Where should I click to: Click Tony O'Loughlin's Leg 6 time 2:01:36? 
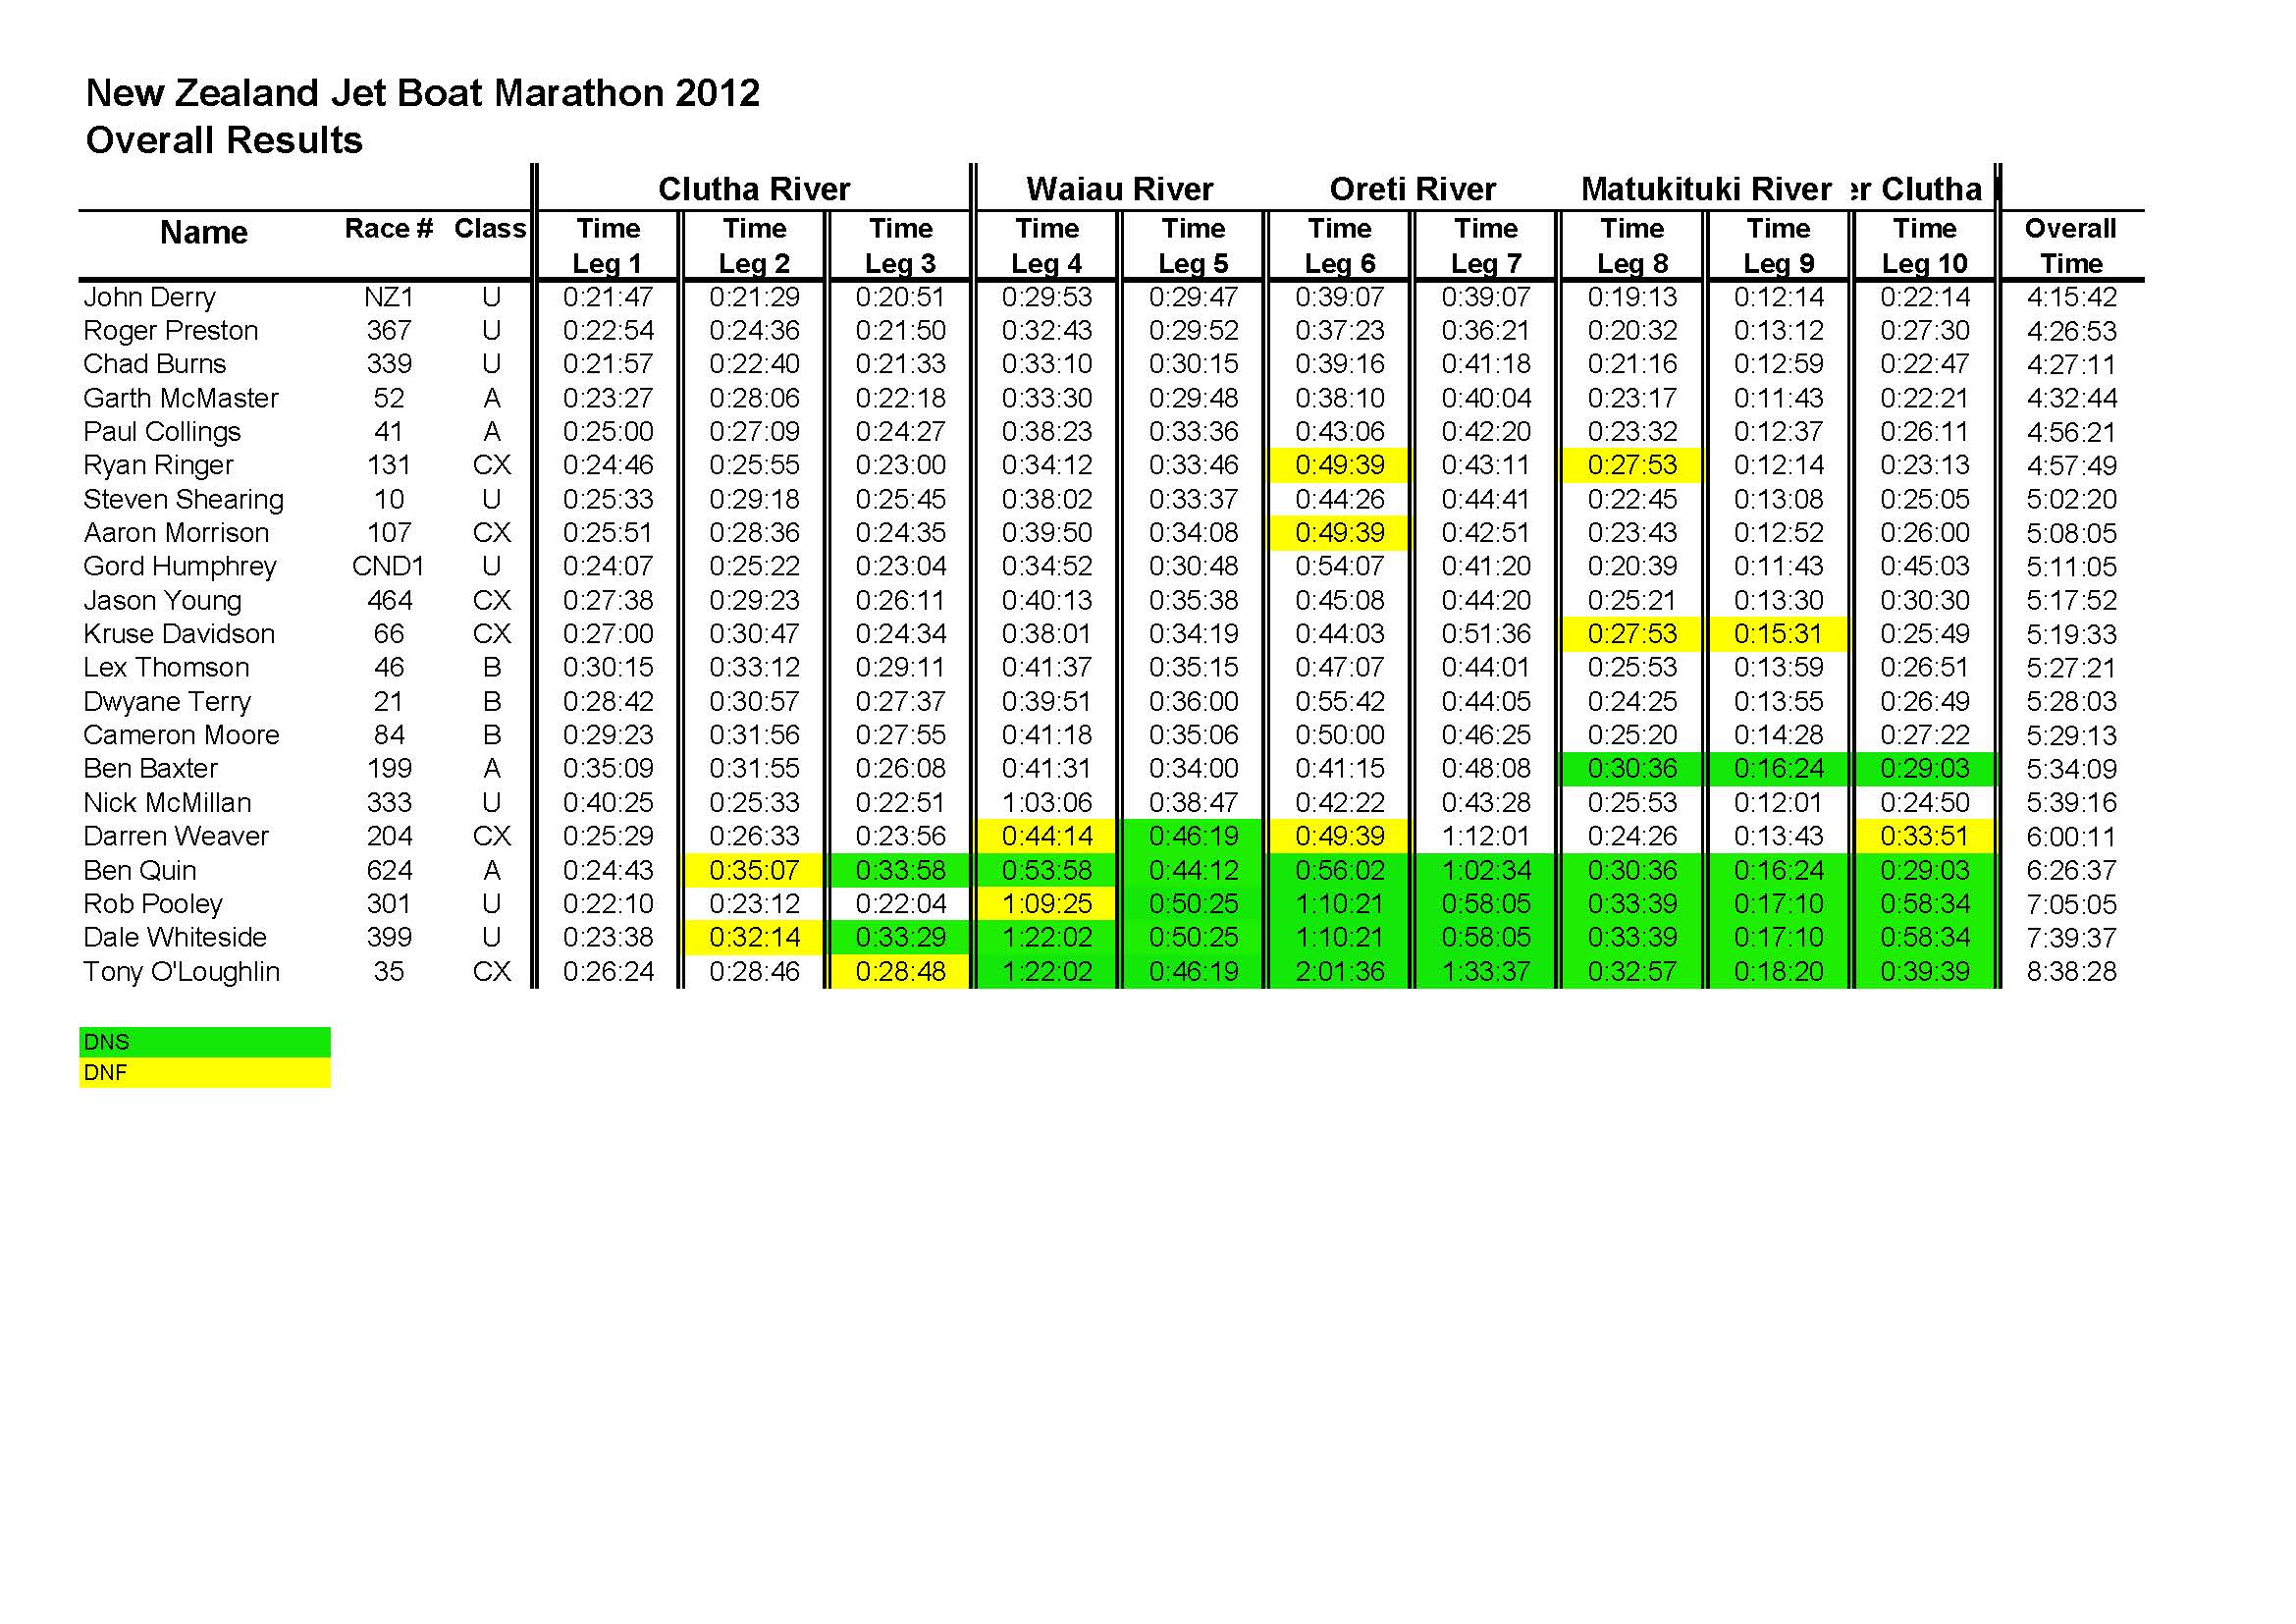click(1340, 971)
